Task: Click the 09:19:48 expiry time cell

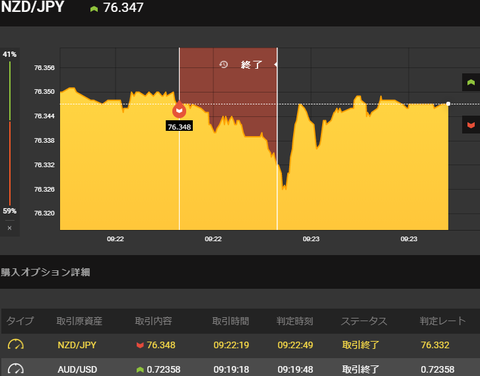Action: (x=295, y=370)
